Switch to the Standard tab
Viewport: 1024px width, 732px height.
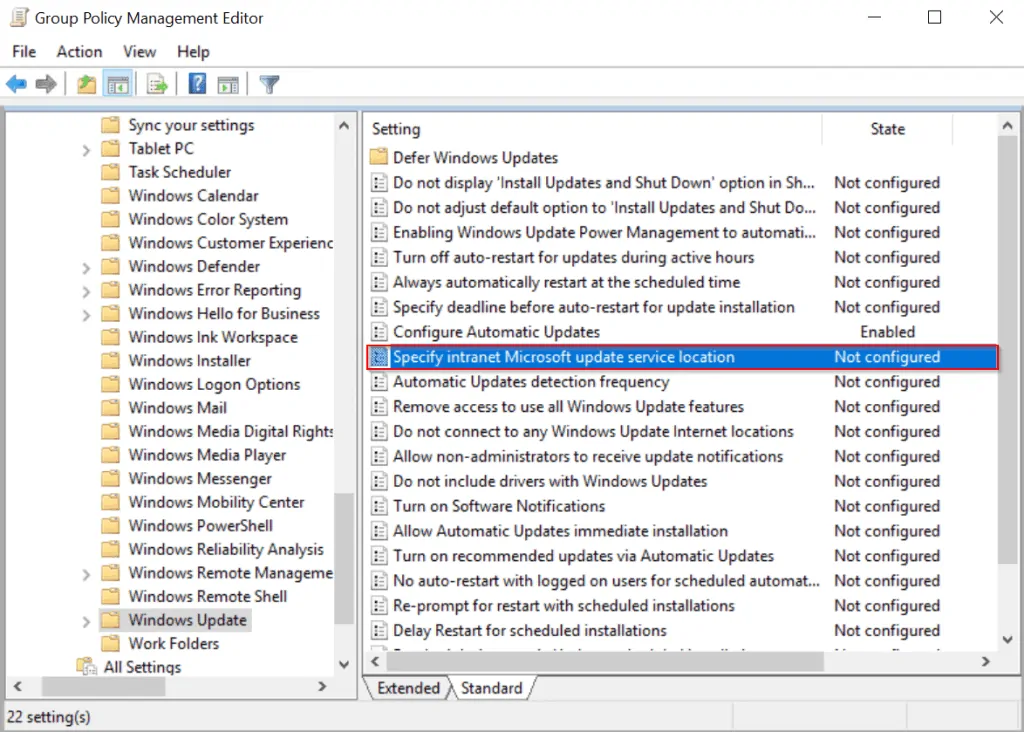coord(493,688)
